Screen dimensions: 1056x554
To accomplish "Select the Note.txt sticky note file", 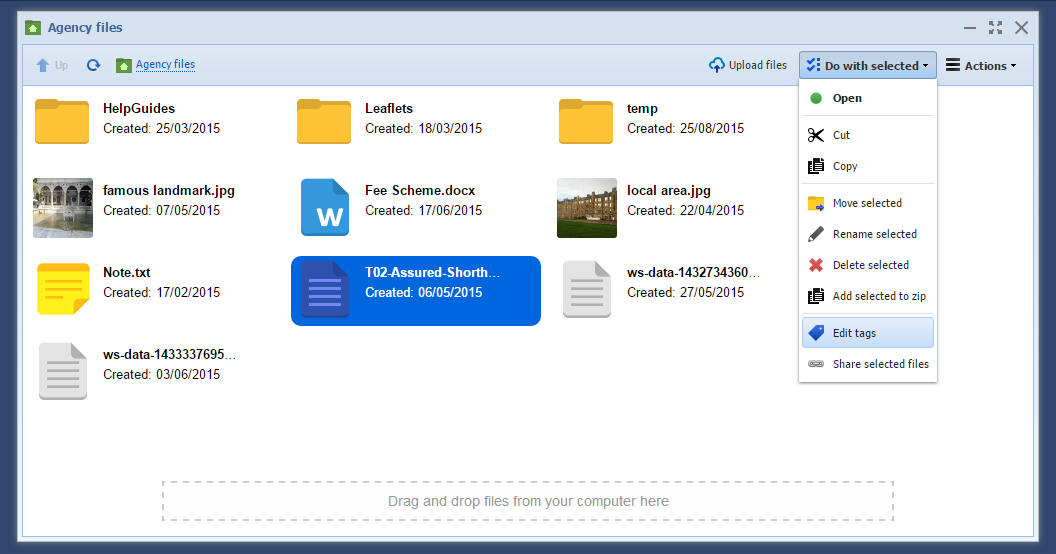I will [x=63, y=290].
